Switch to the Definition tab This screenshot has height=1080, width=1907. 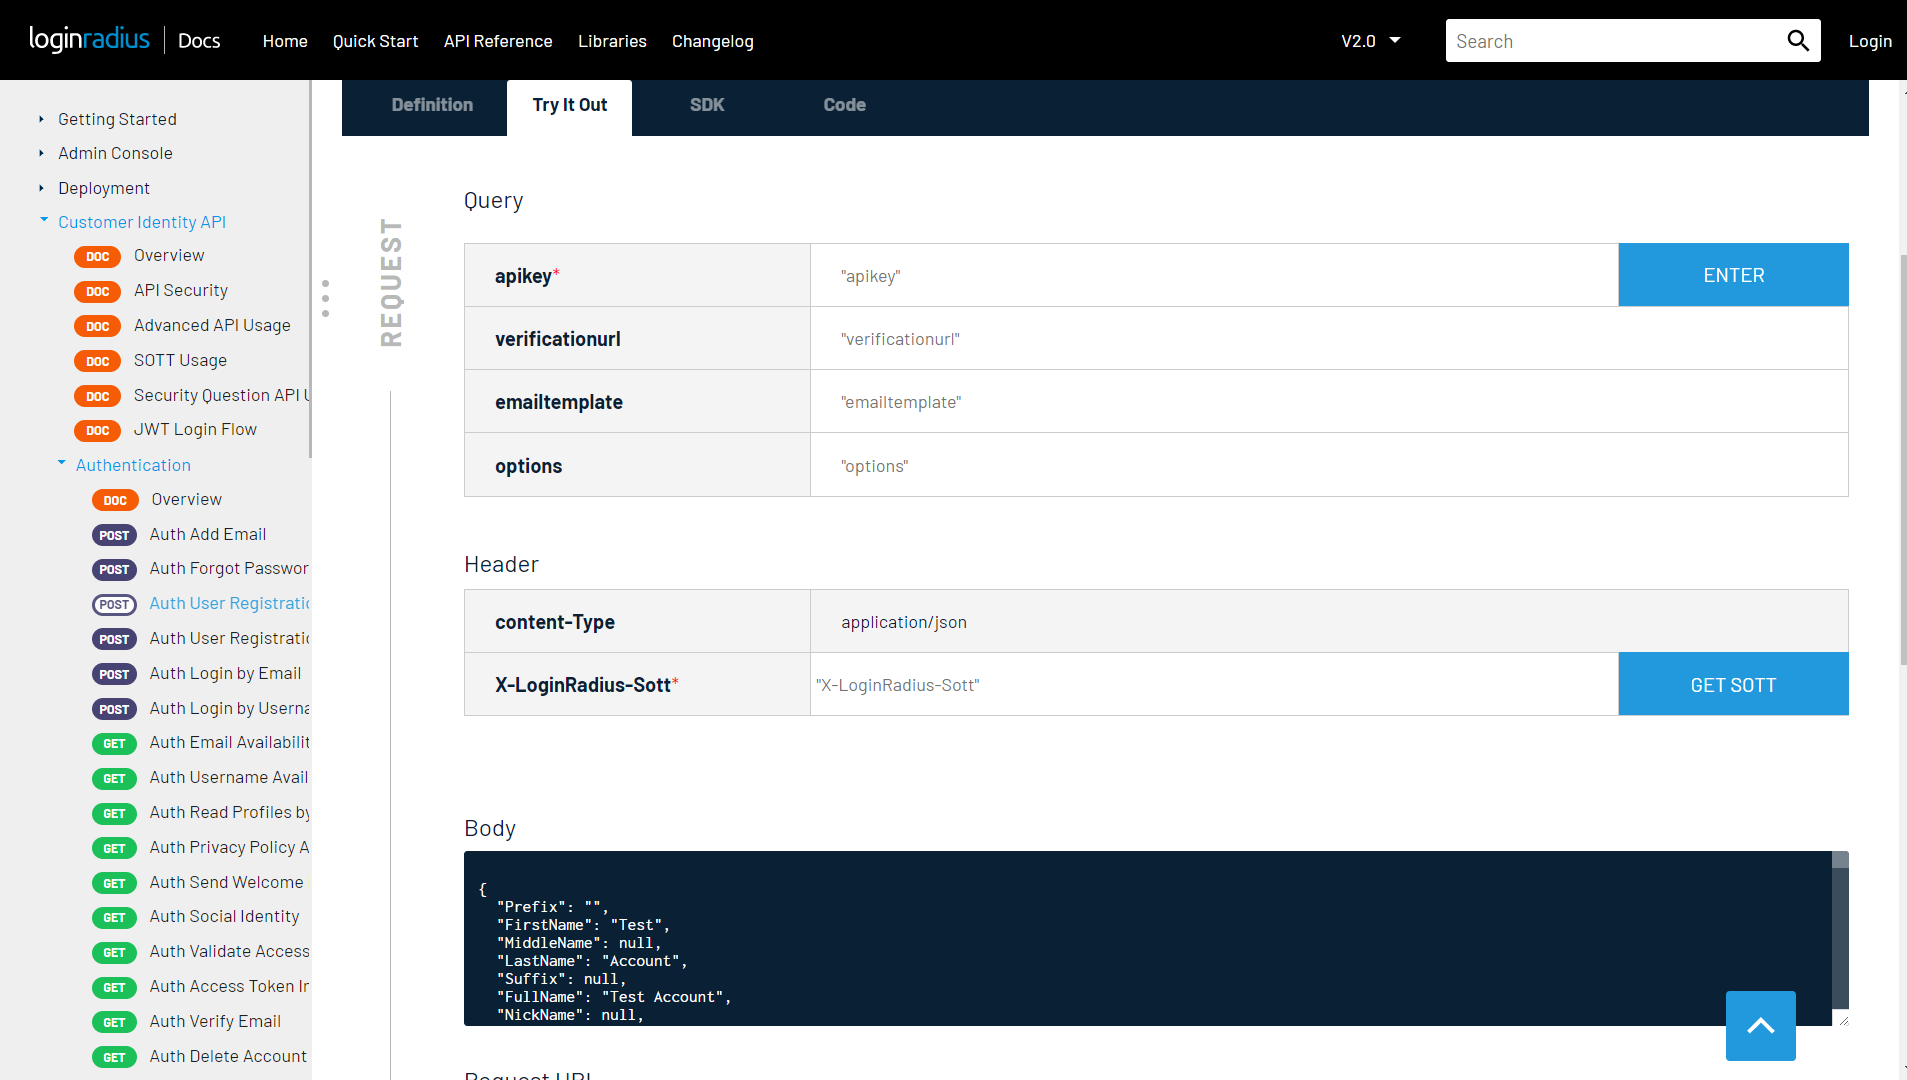[x=432, y=105]
